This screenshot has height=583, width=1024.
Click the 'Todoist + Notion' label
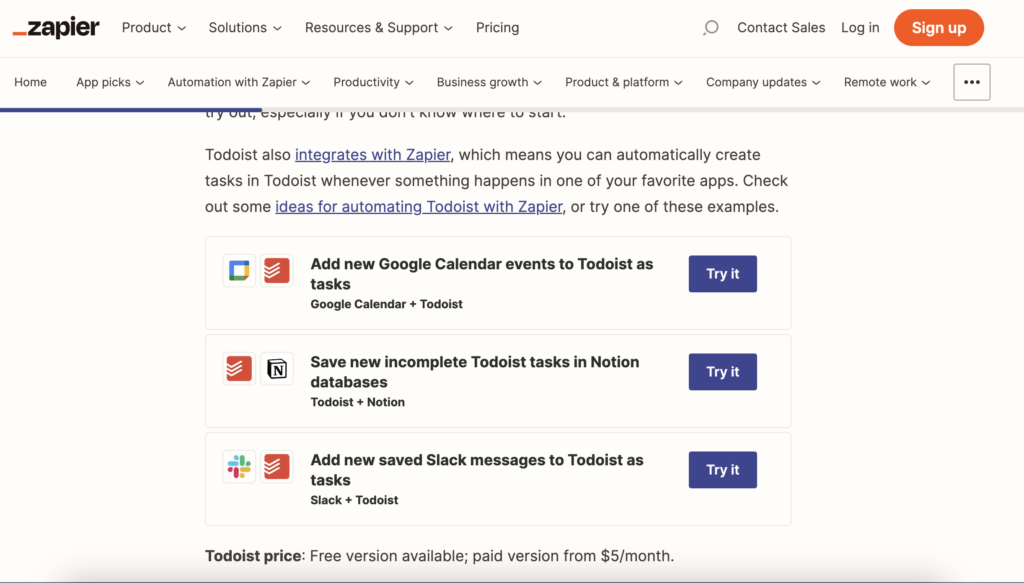(358, 402)
